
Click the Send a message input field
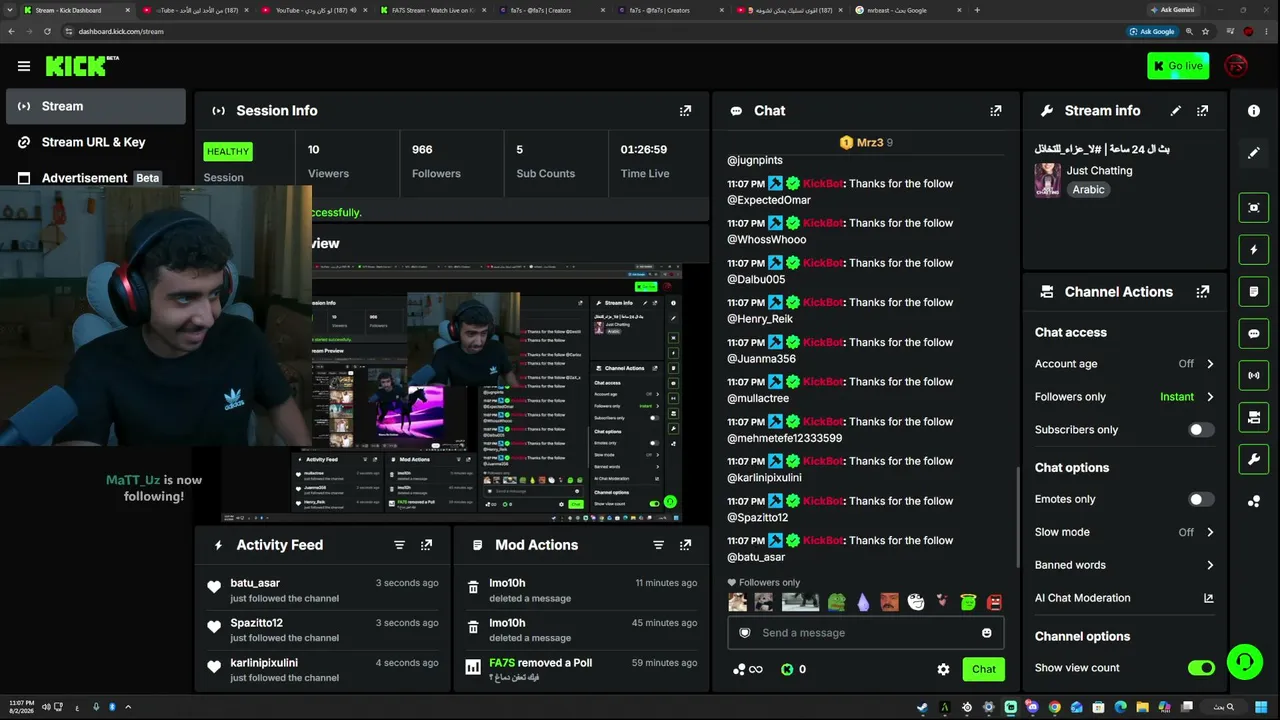point(866,633)
